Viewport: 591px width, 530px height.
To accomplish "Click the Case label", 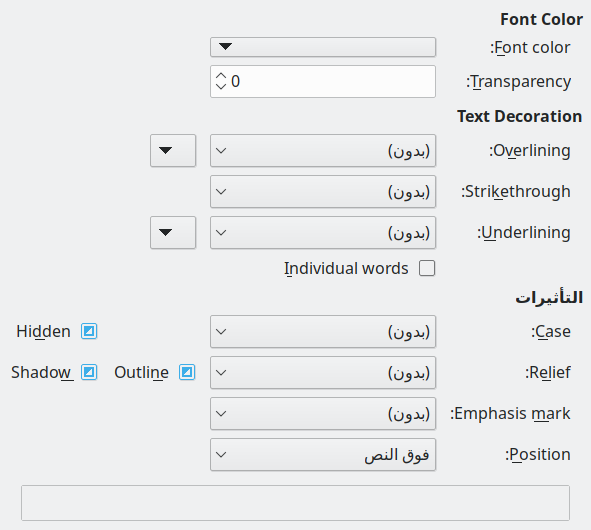I will pyautogui.click(x=551, y=332).
